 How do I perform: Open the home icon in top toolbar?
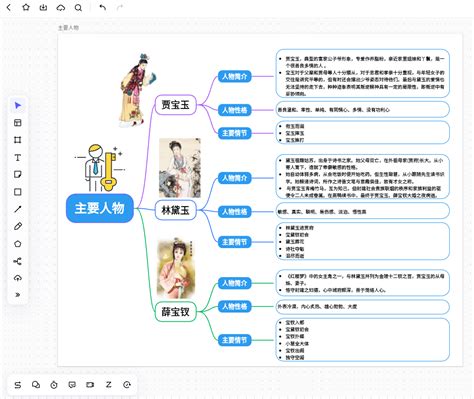[26, 7]
